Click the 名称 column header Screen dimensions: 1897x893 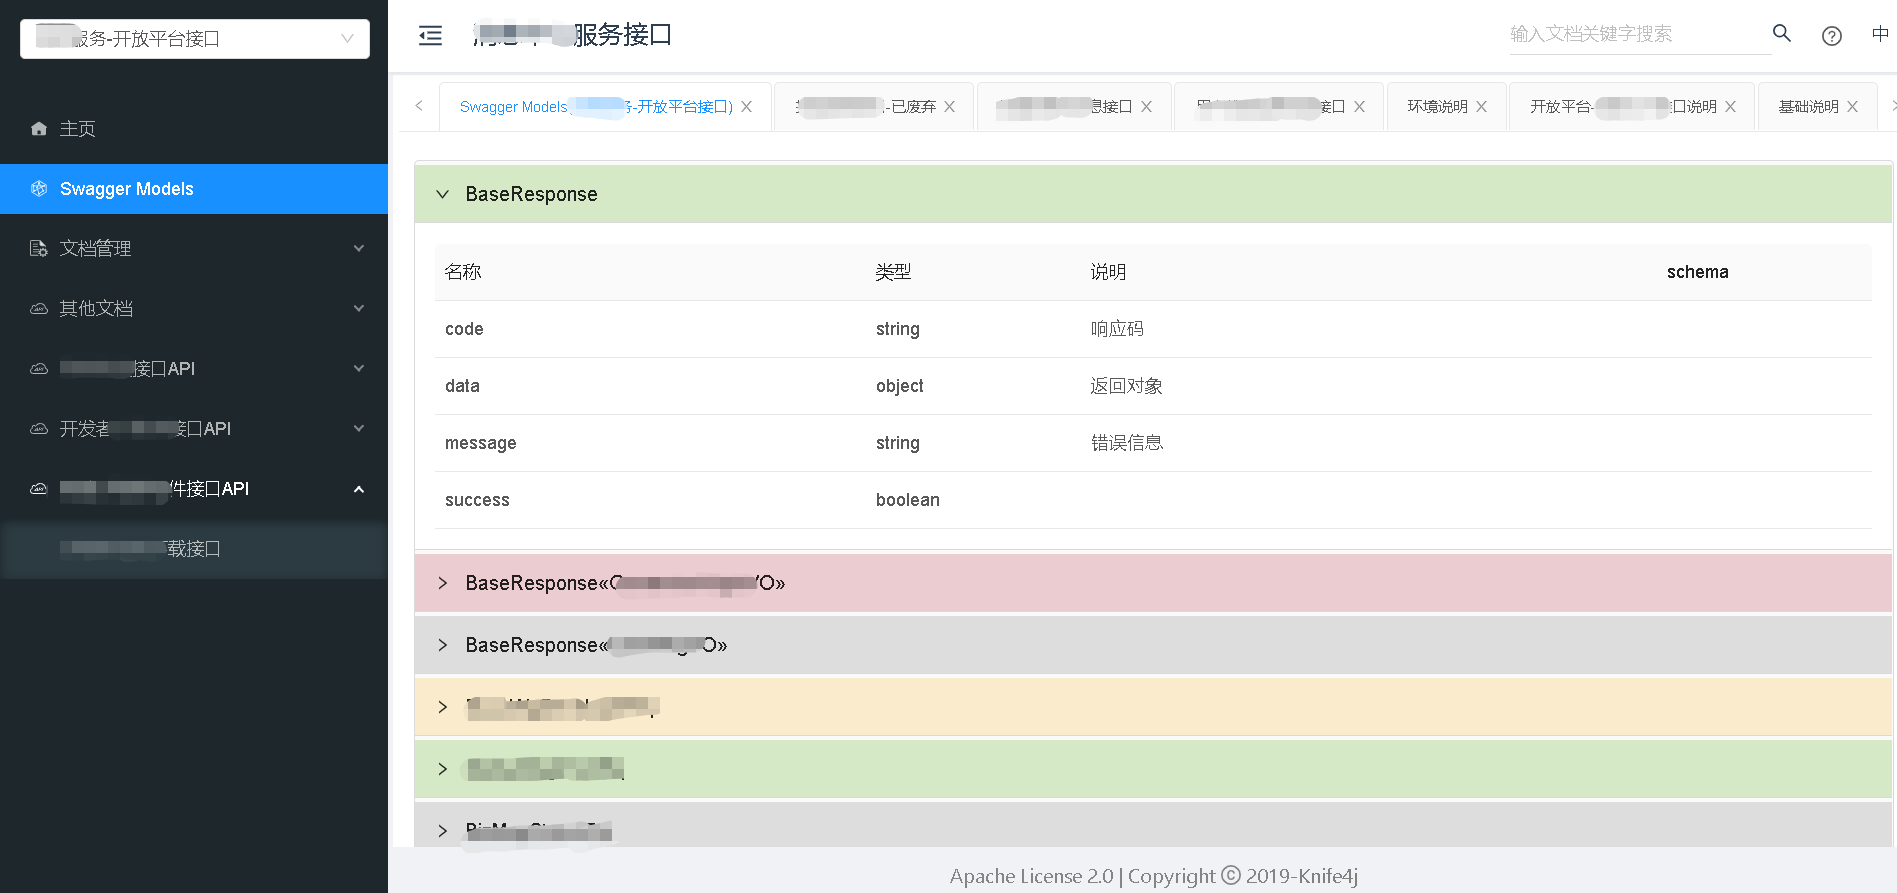coord(463,272)
